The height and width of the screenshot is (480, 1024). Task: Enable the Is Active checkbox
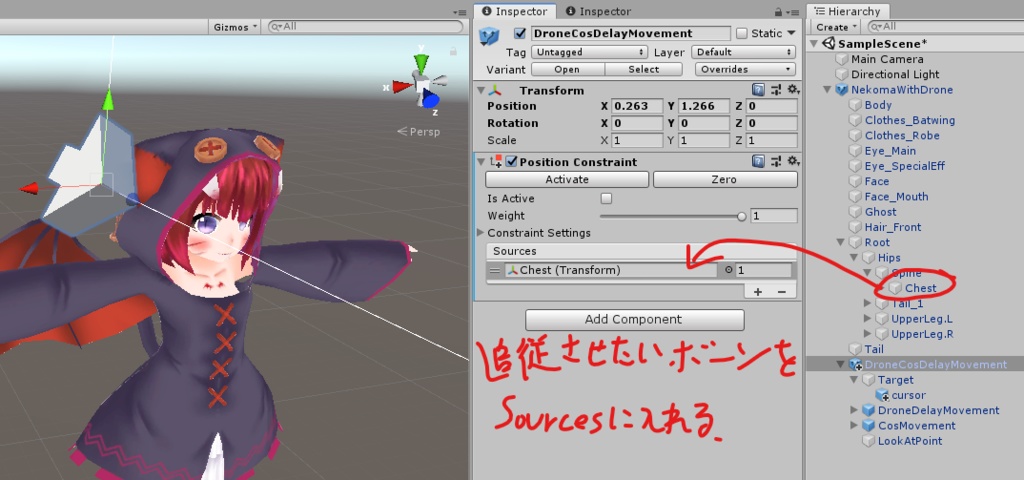tap(606, 199)
